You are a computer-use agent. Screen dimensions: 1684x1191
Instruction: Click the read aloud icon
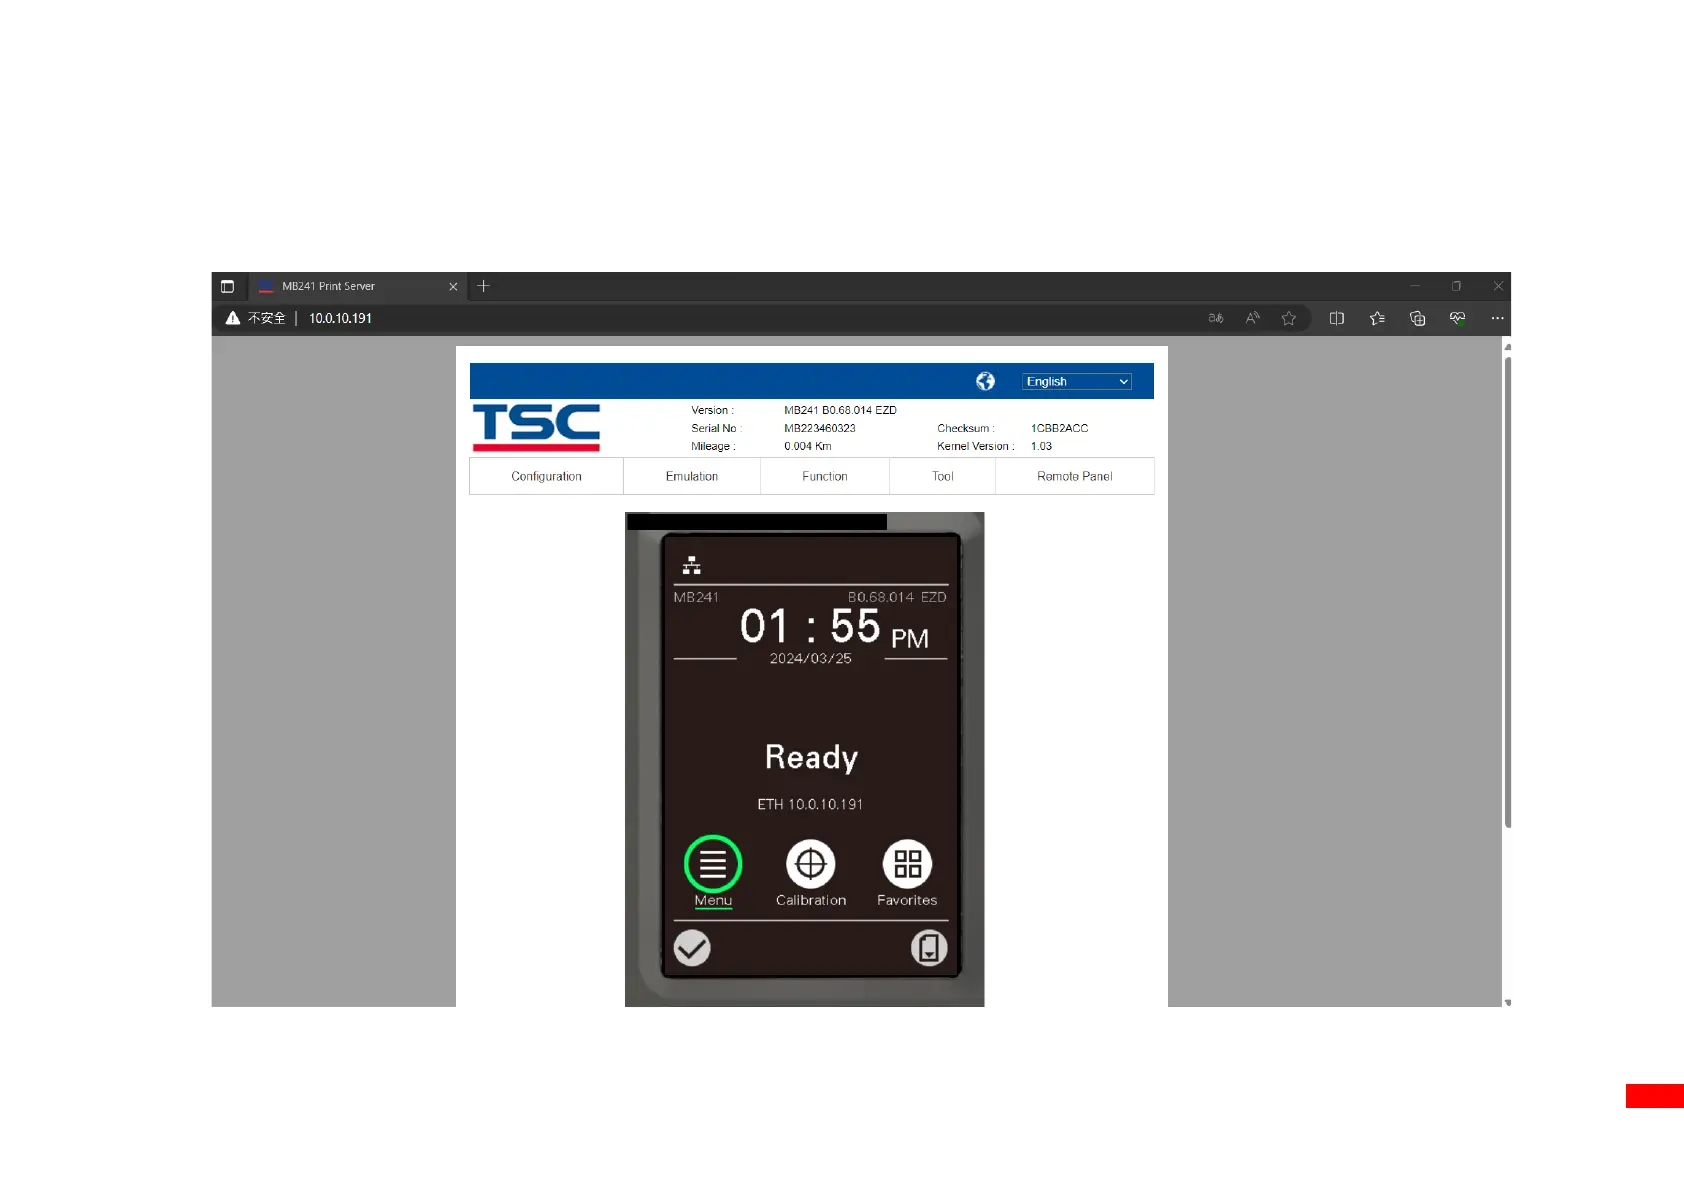(1252, 318)
